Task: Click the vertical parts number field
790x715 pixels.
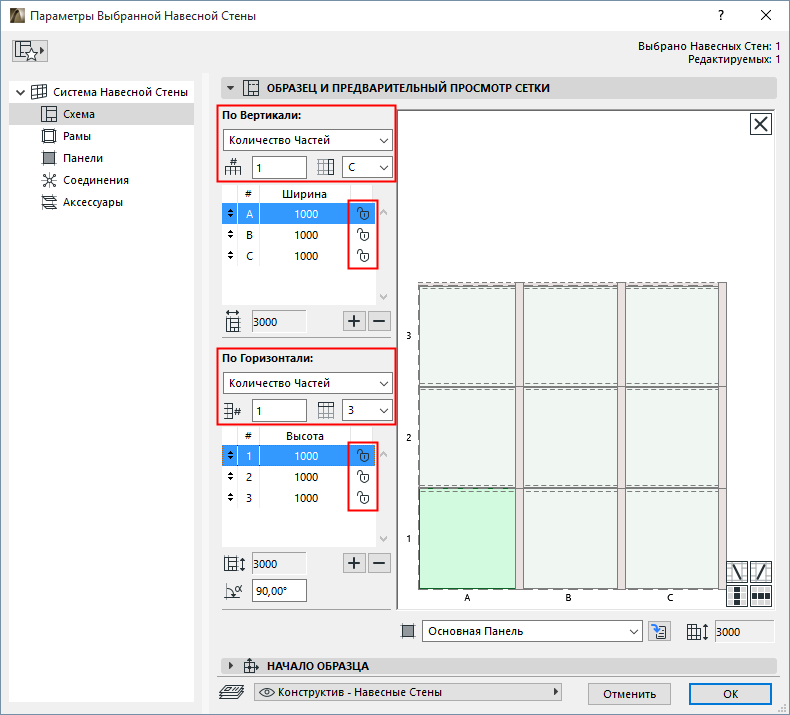Action: (279, 167)
